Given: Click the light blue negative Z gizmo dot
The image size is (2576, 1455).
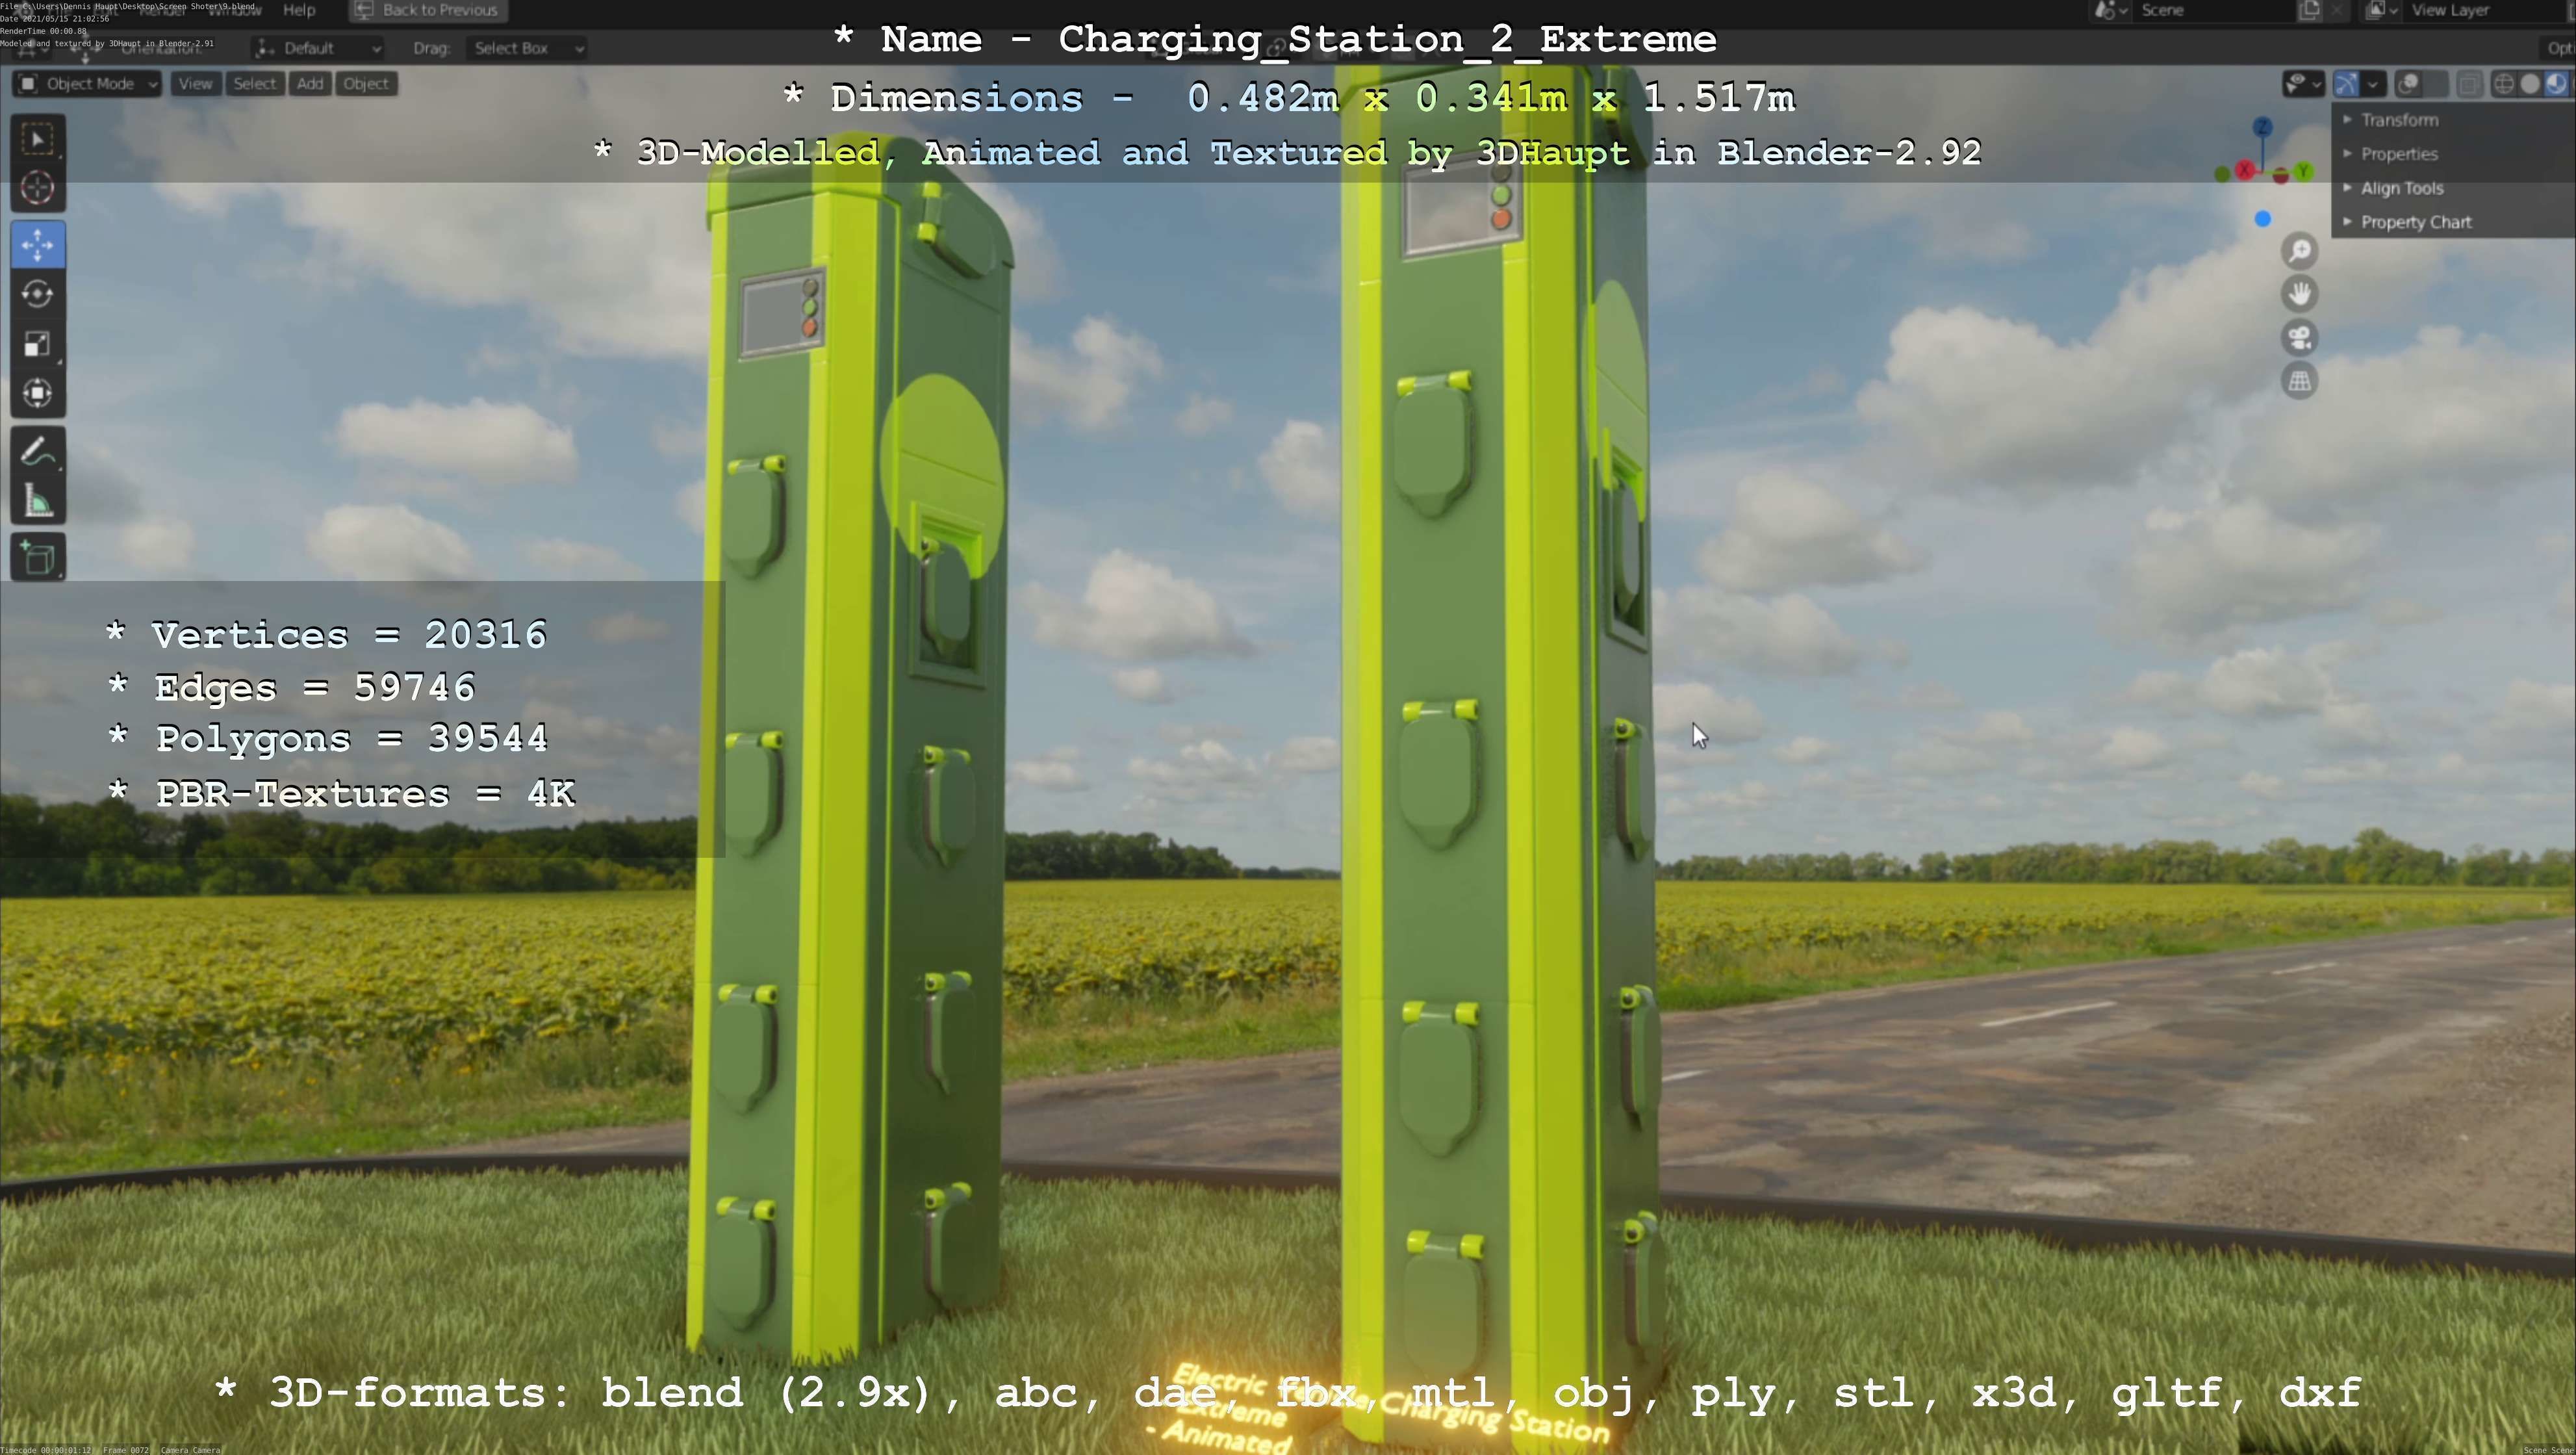Looking at the screenshot, I should pyautogui.click(x=2263, y=219).
